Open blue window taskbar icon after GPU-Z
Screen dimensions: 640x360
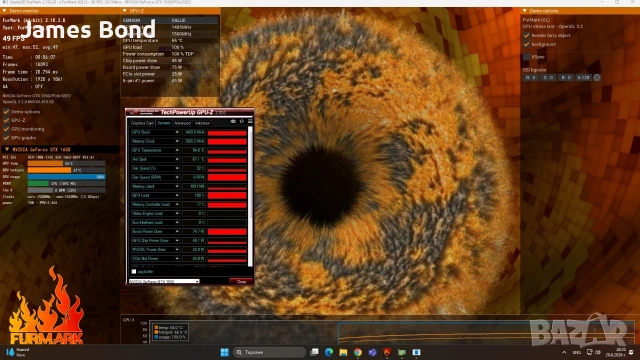pyautogui.click(x=416, y=352)
